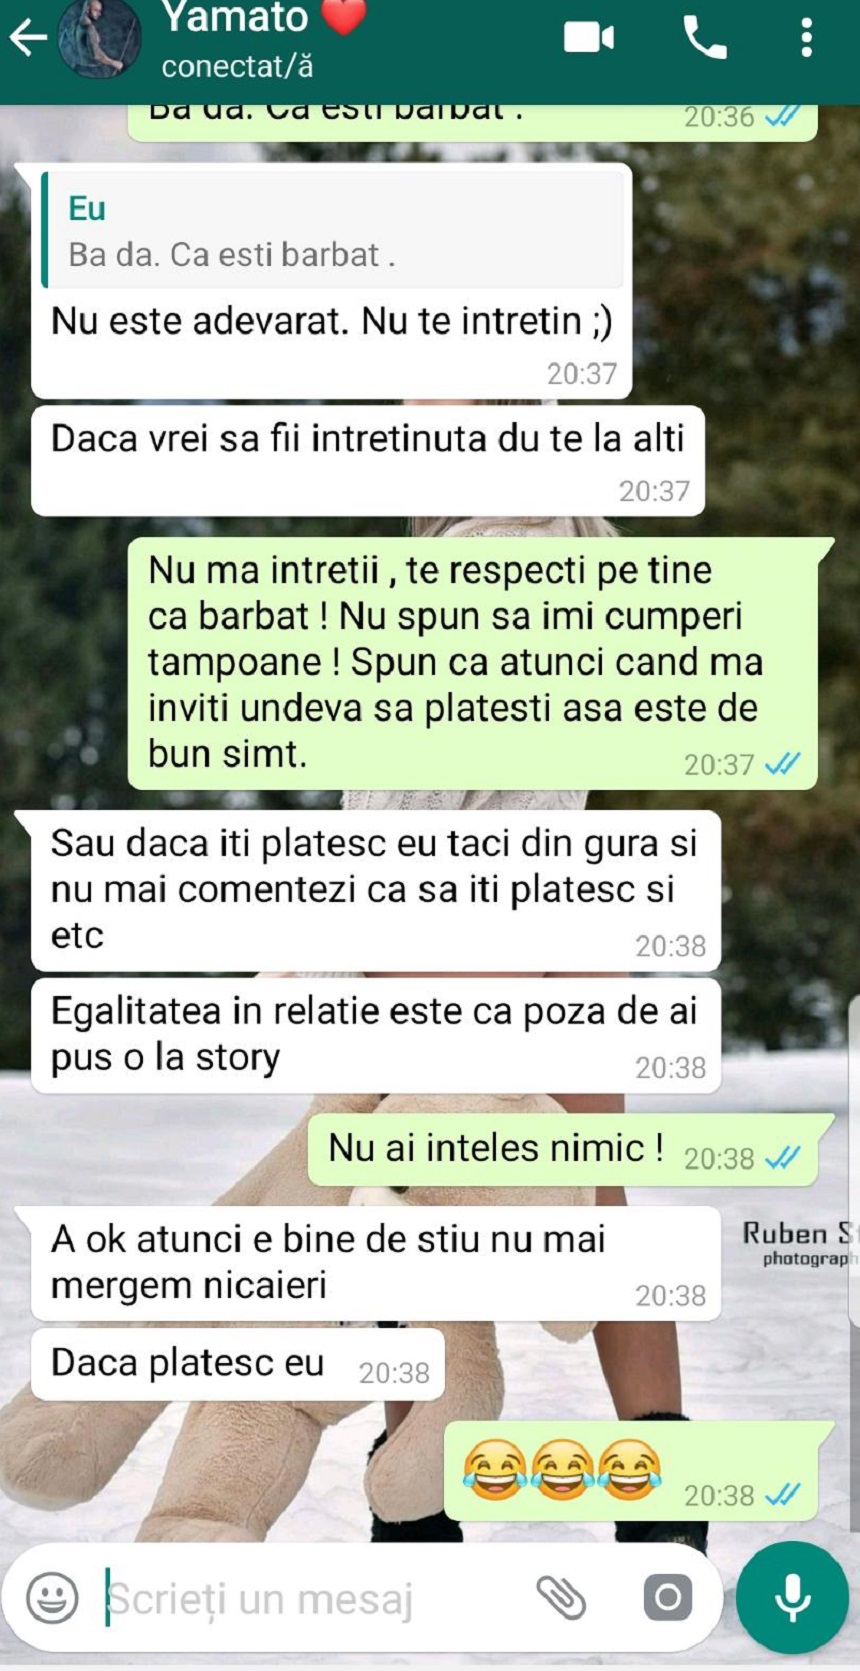Start a video call with Yamato
Image resolution: width=860 pixels, height=1671 pixels.
pyautogui.click(x=589, y=38)
